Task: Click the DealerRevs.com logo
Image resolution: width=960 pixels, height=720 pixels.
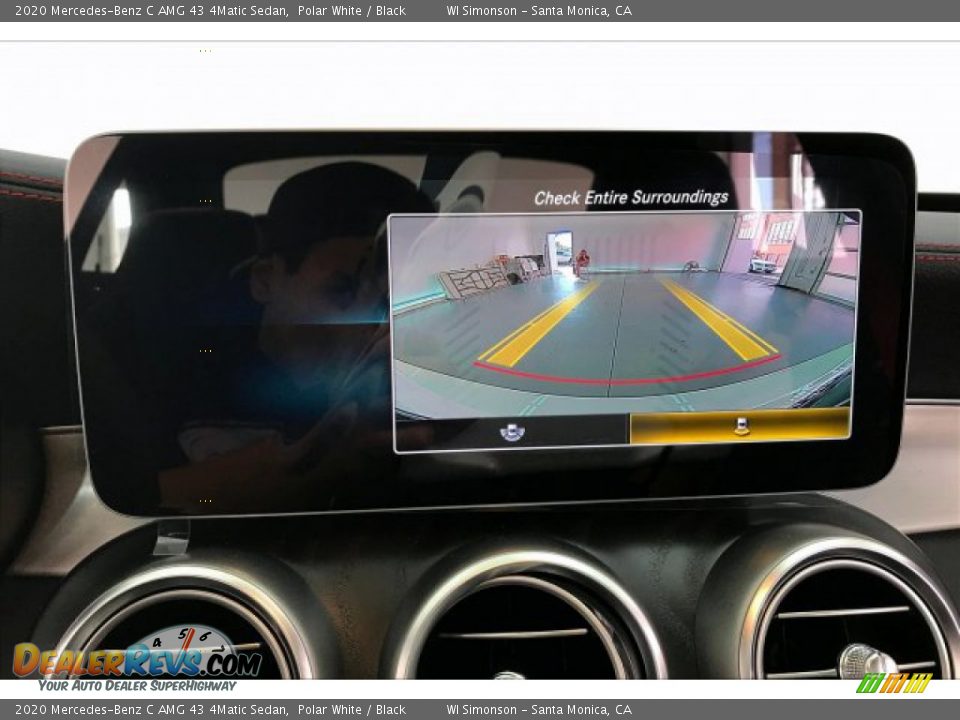Action: point(137,661)
